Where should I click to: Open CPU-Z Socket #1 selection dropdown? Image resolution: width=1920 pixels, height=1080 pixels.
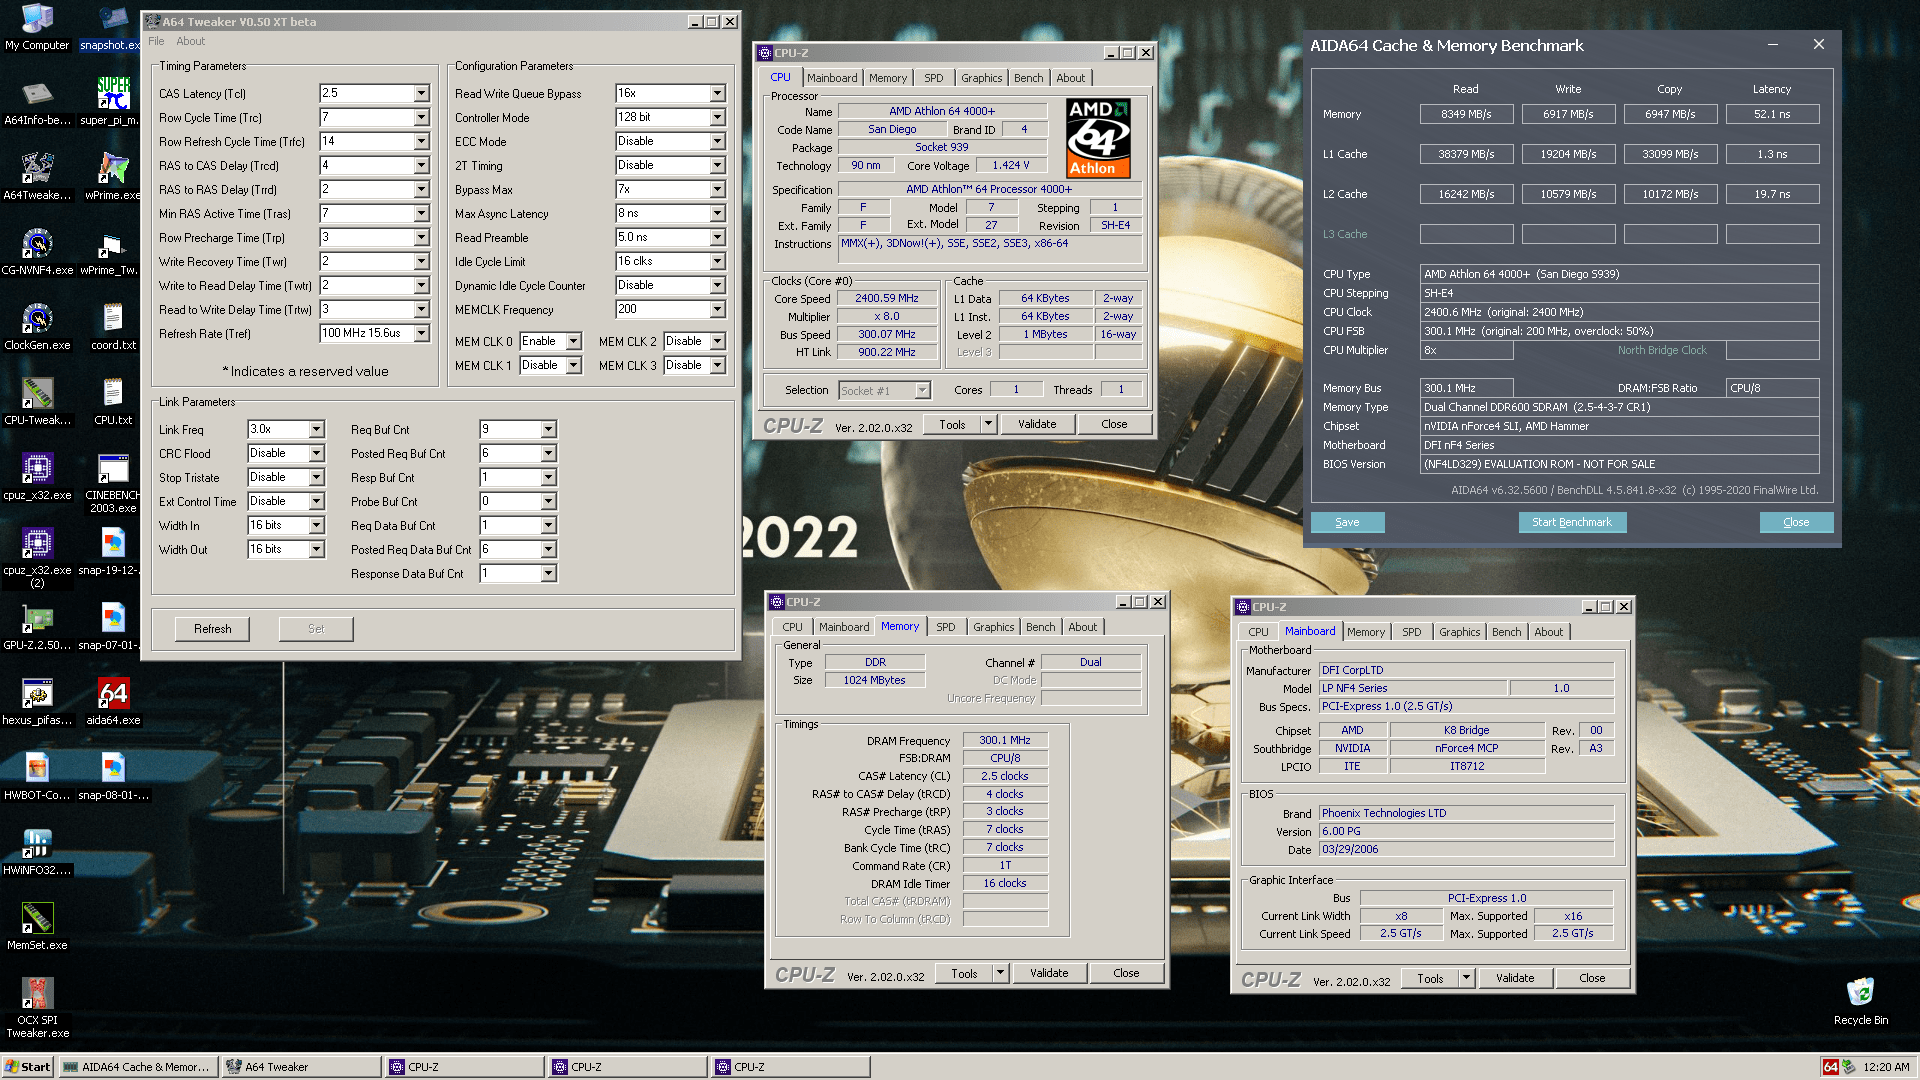pyautogui.click(x=922, y=390)
